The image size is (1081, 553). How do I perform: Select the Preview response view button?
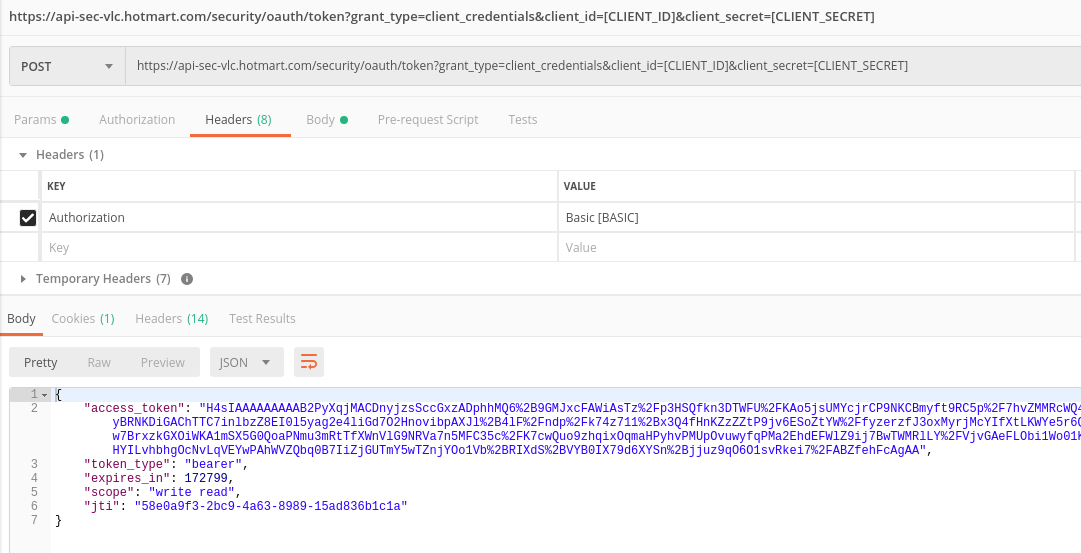[x=162, y=362]
